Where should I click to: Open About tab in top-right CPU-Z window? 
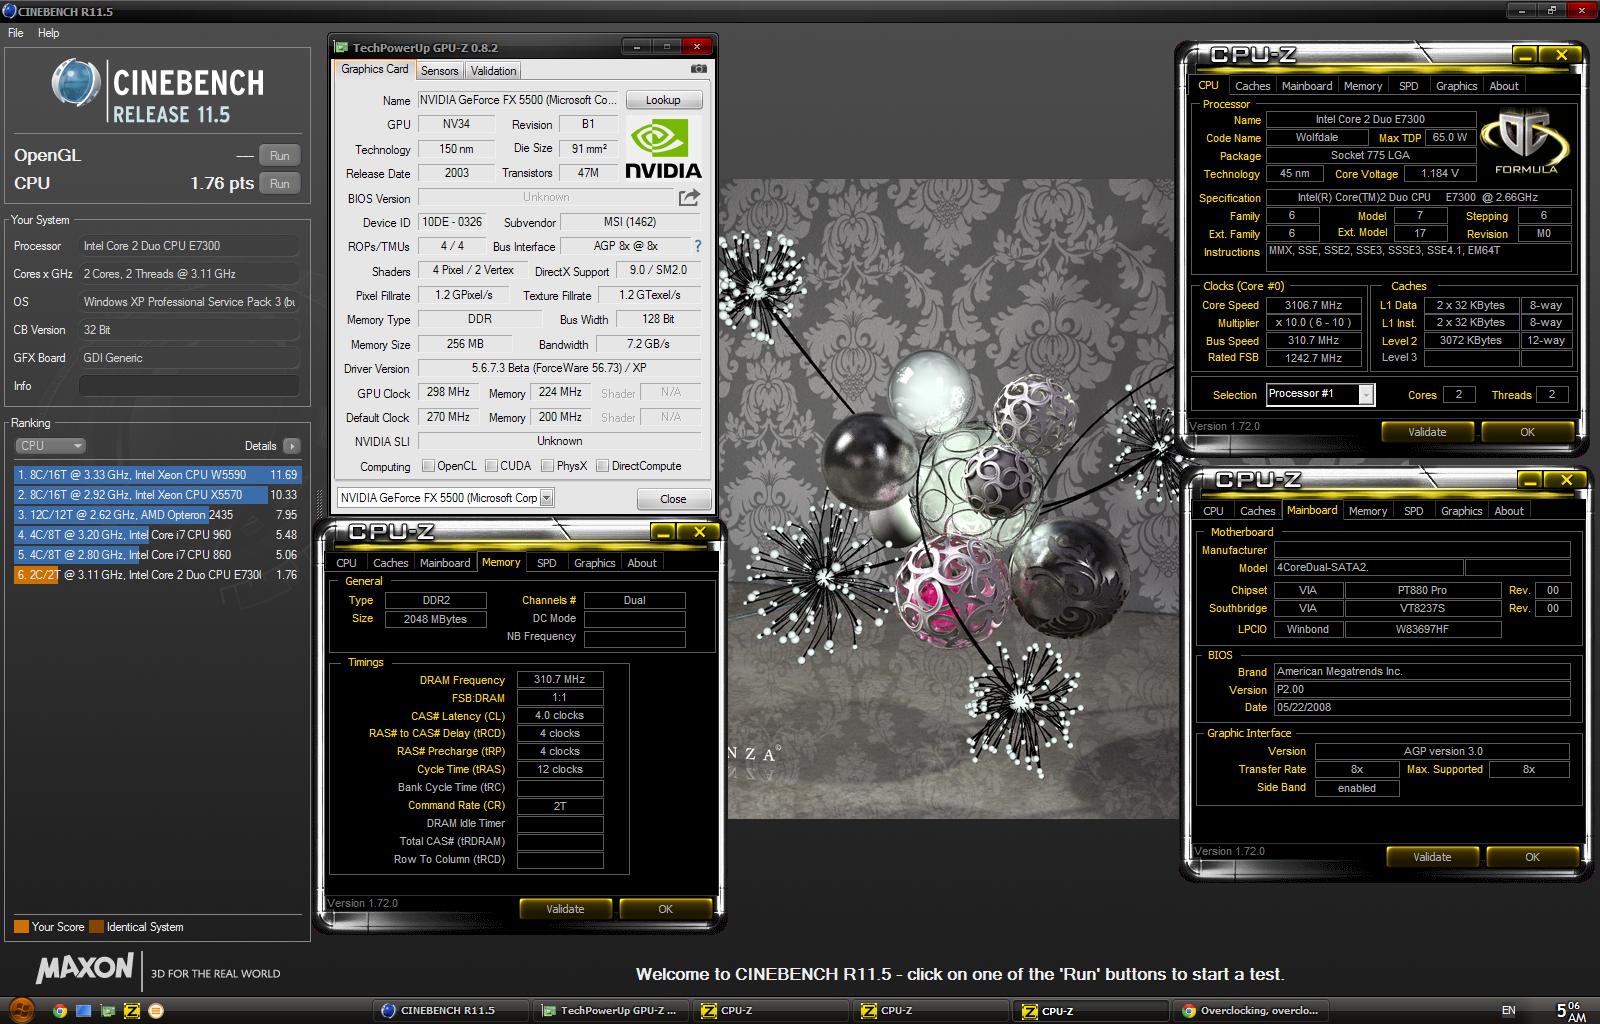point(1503,86)
